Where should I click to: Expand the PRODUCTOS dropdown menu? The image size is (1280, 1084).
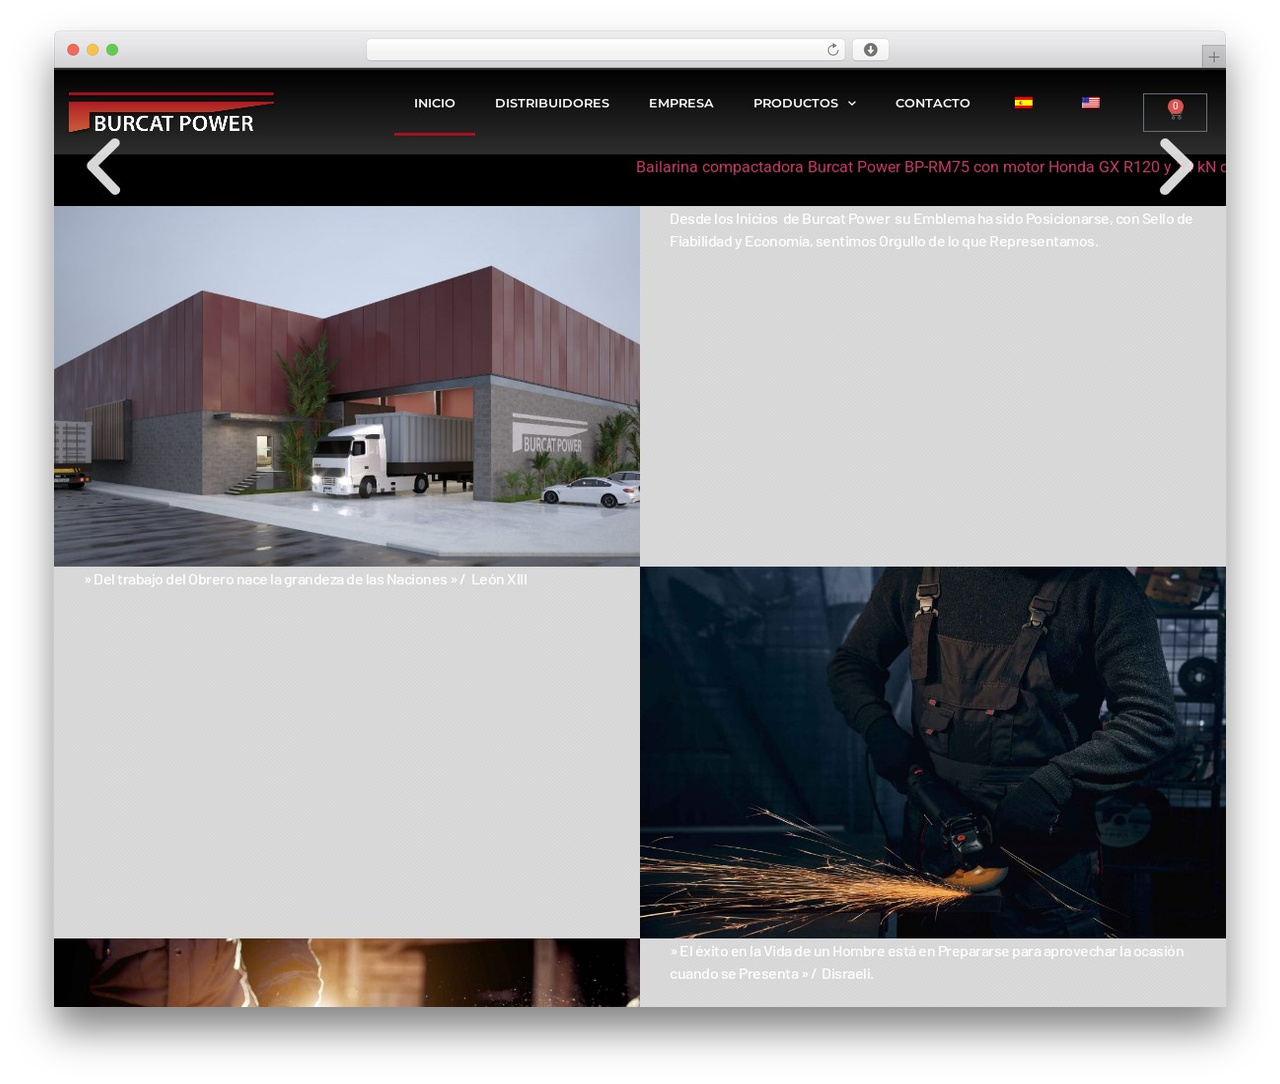(x=804, y=103)
